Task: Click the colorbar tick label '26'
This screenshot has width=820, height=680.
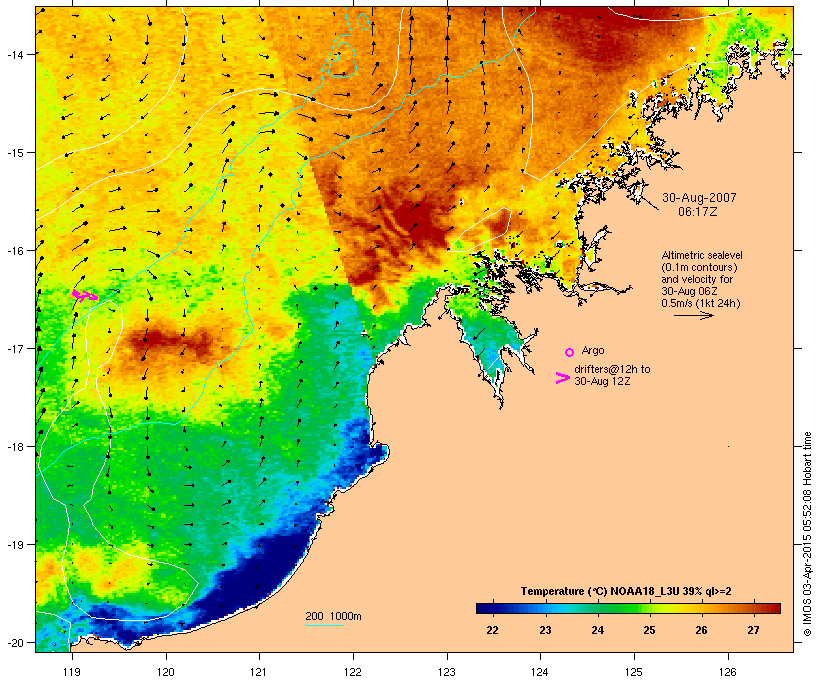Action: (701, 630)
